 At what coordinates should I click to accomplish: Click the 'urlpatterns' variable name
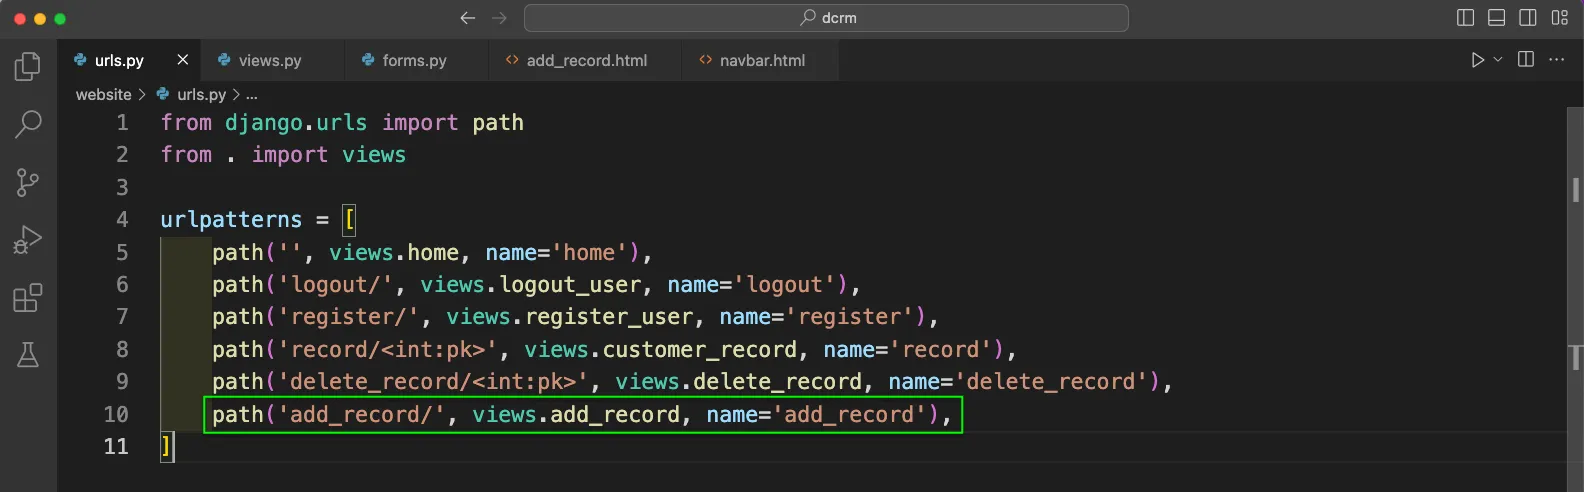231,220
